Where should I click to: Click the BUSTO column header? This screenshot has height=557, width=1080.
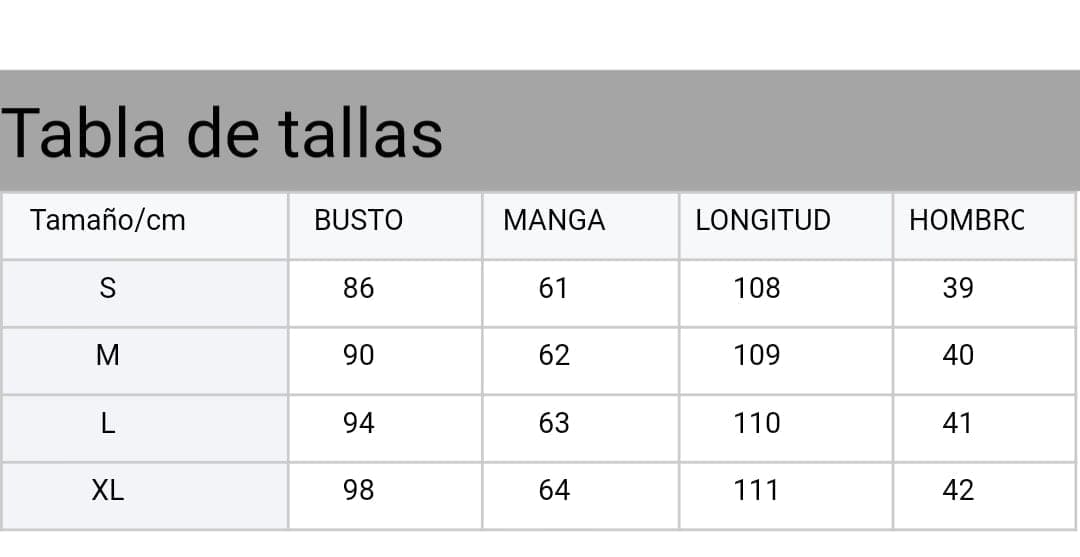358,220
